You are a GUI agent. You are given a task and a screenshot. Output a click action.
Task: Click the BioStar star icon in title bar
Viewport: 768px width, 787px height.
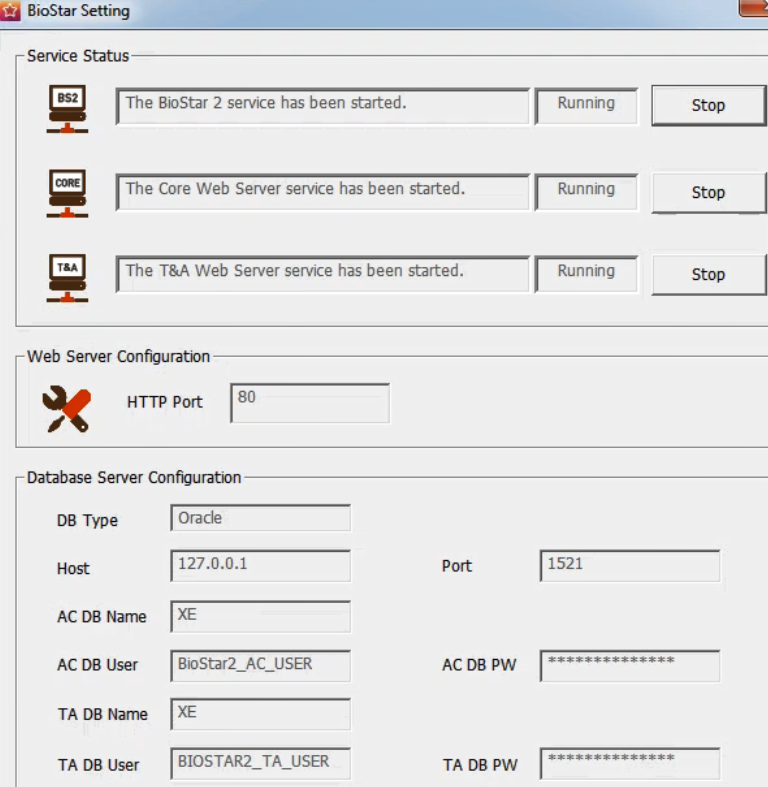point(10,11)
